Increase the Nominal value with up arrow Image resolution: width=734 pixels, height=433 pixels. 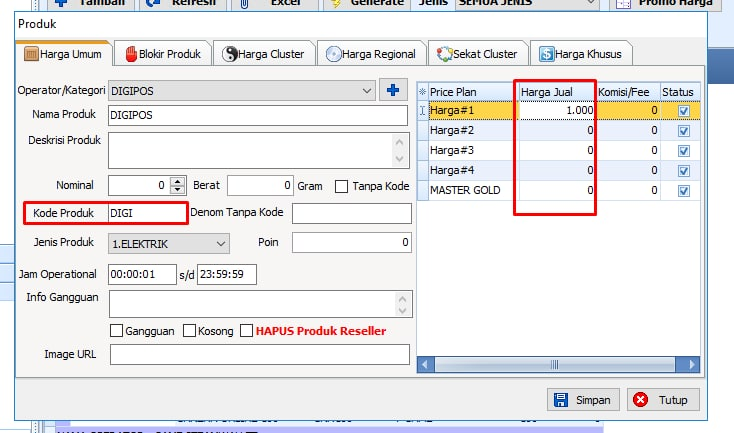[x=178, y=181]
